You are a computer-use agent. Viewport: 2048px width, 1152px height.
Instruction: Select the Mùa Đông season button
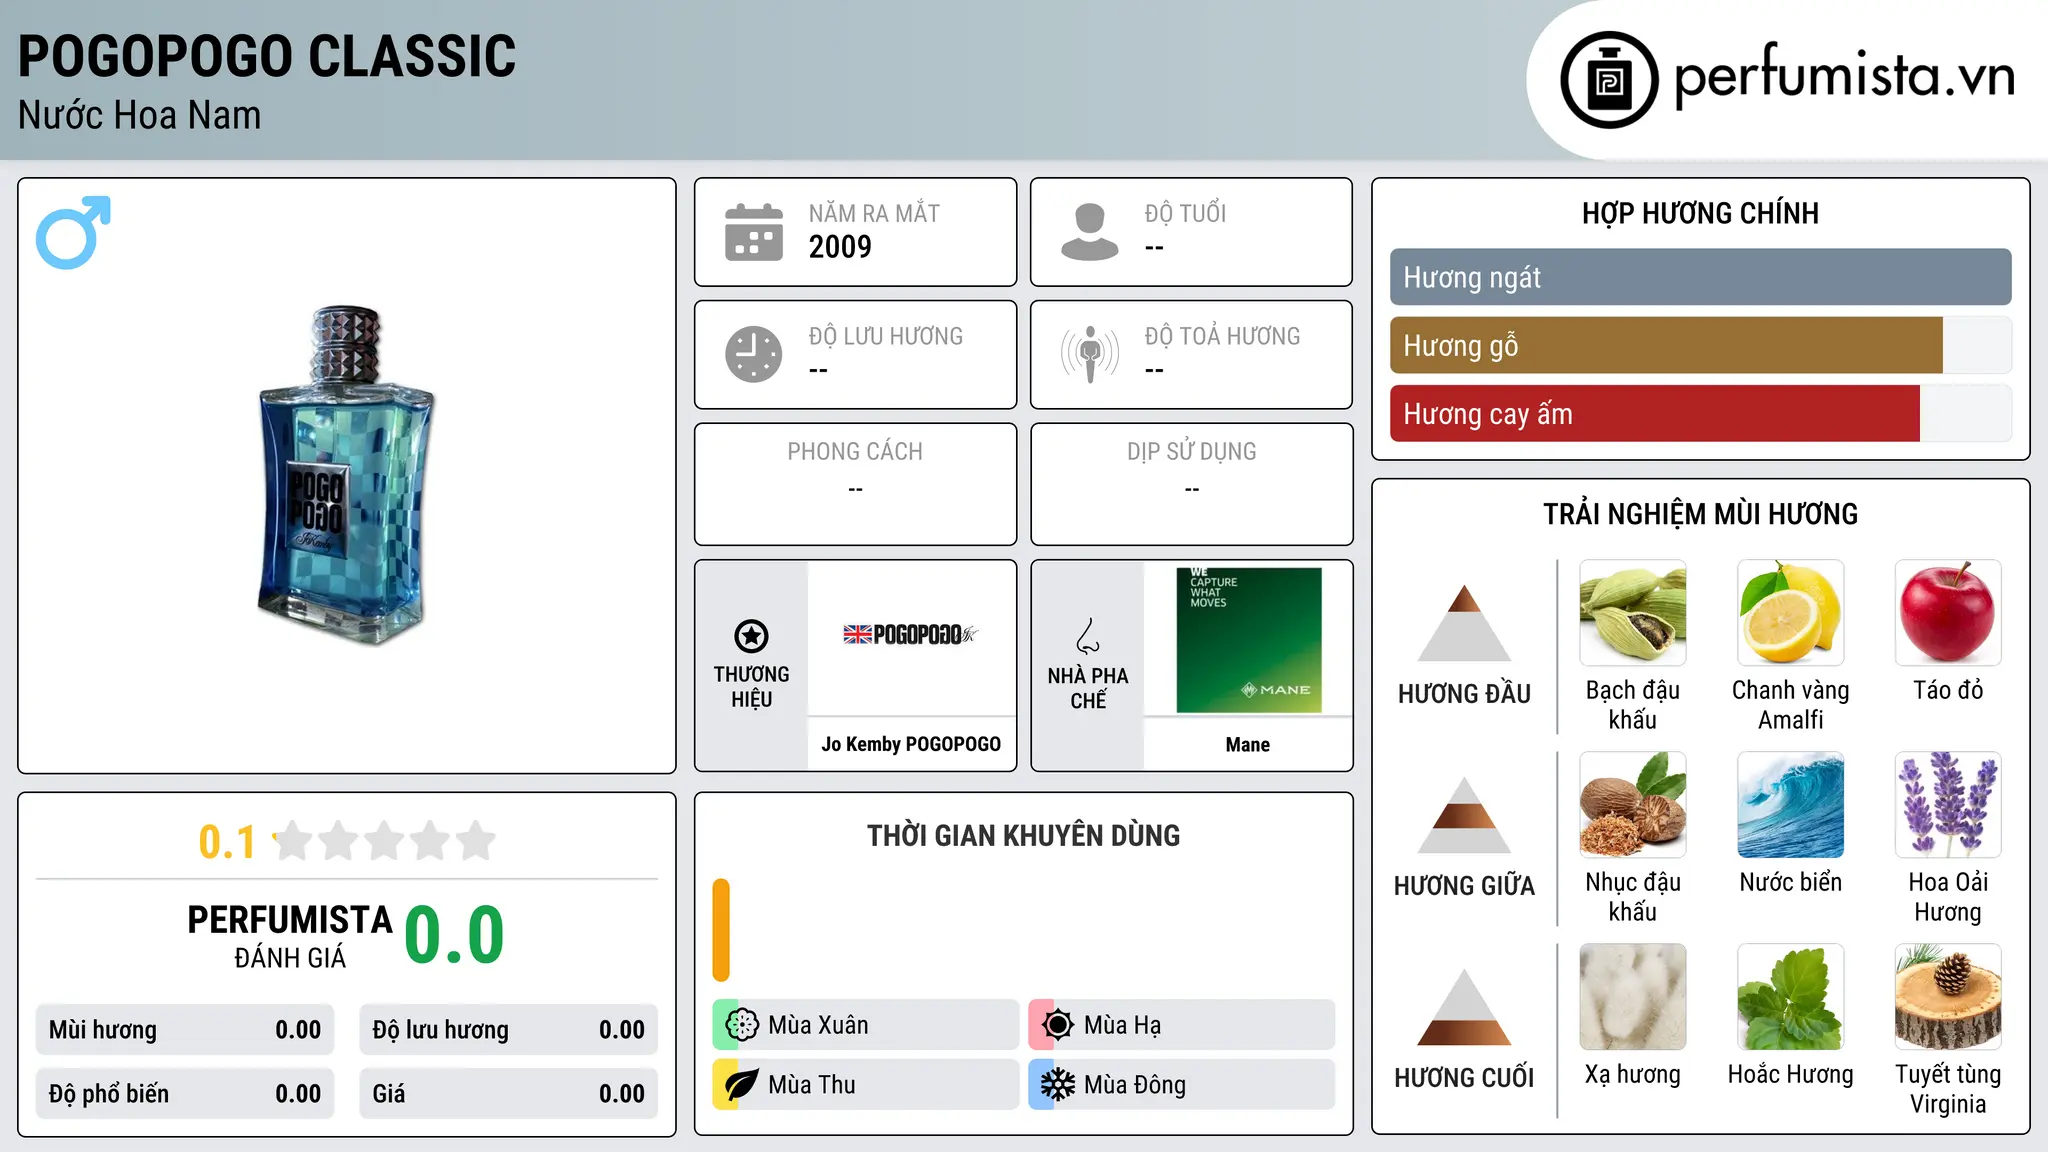point(1182,1085)
